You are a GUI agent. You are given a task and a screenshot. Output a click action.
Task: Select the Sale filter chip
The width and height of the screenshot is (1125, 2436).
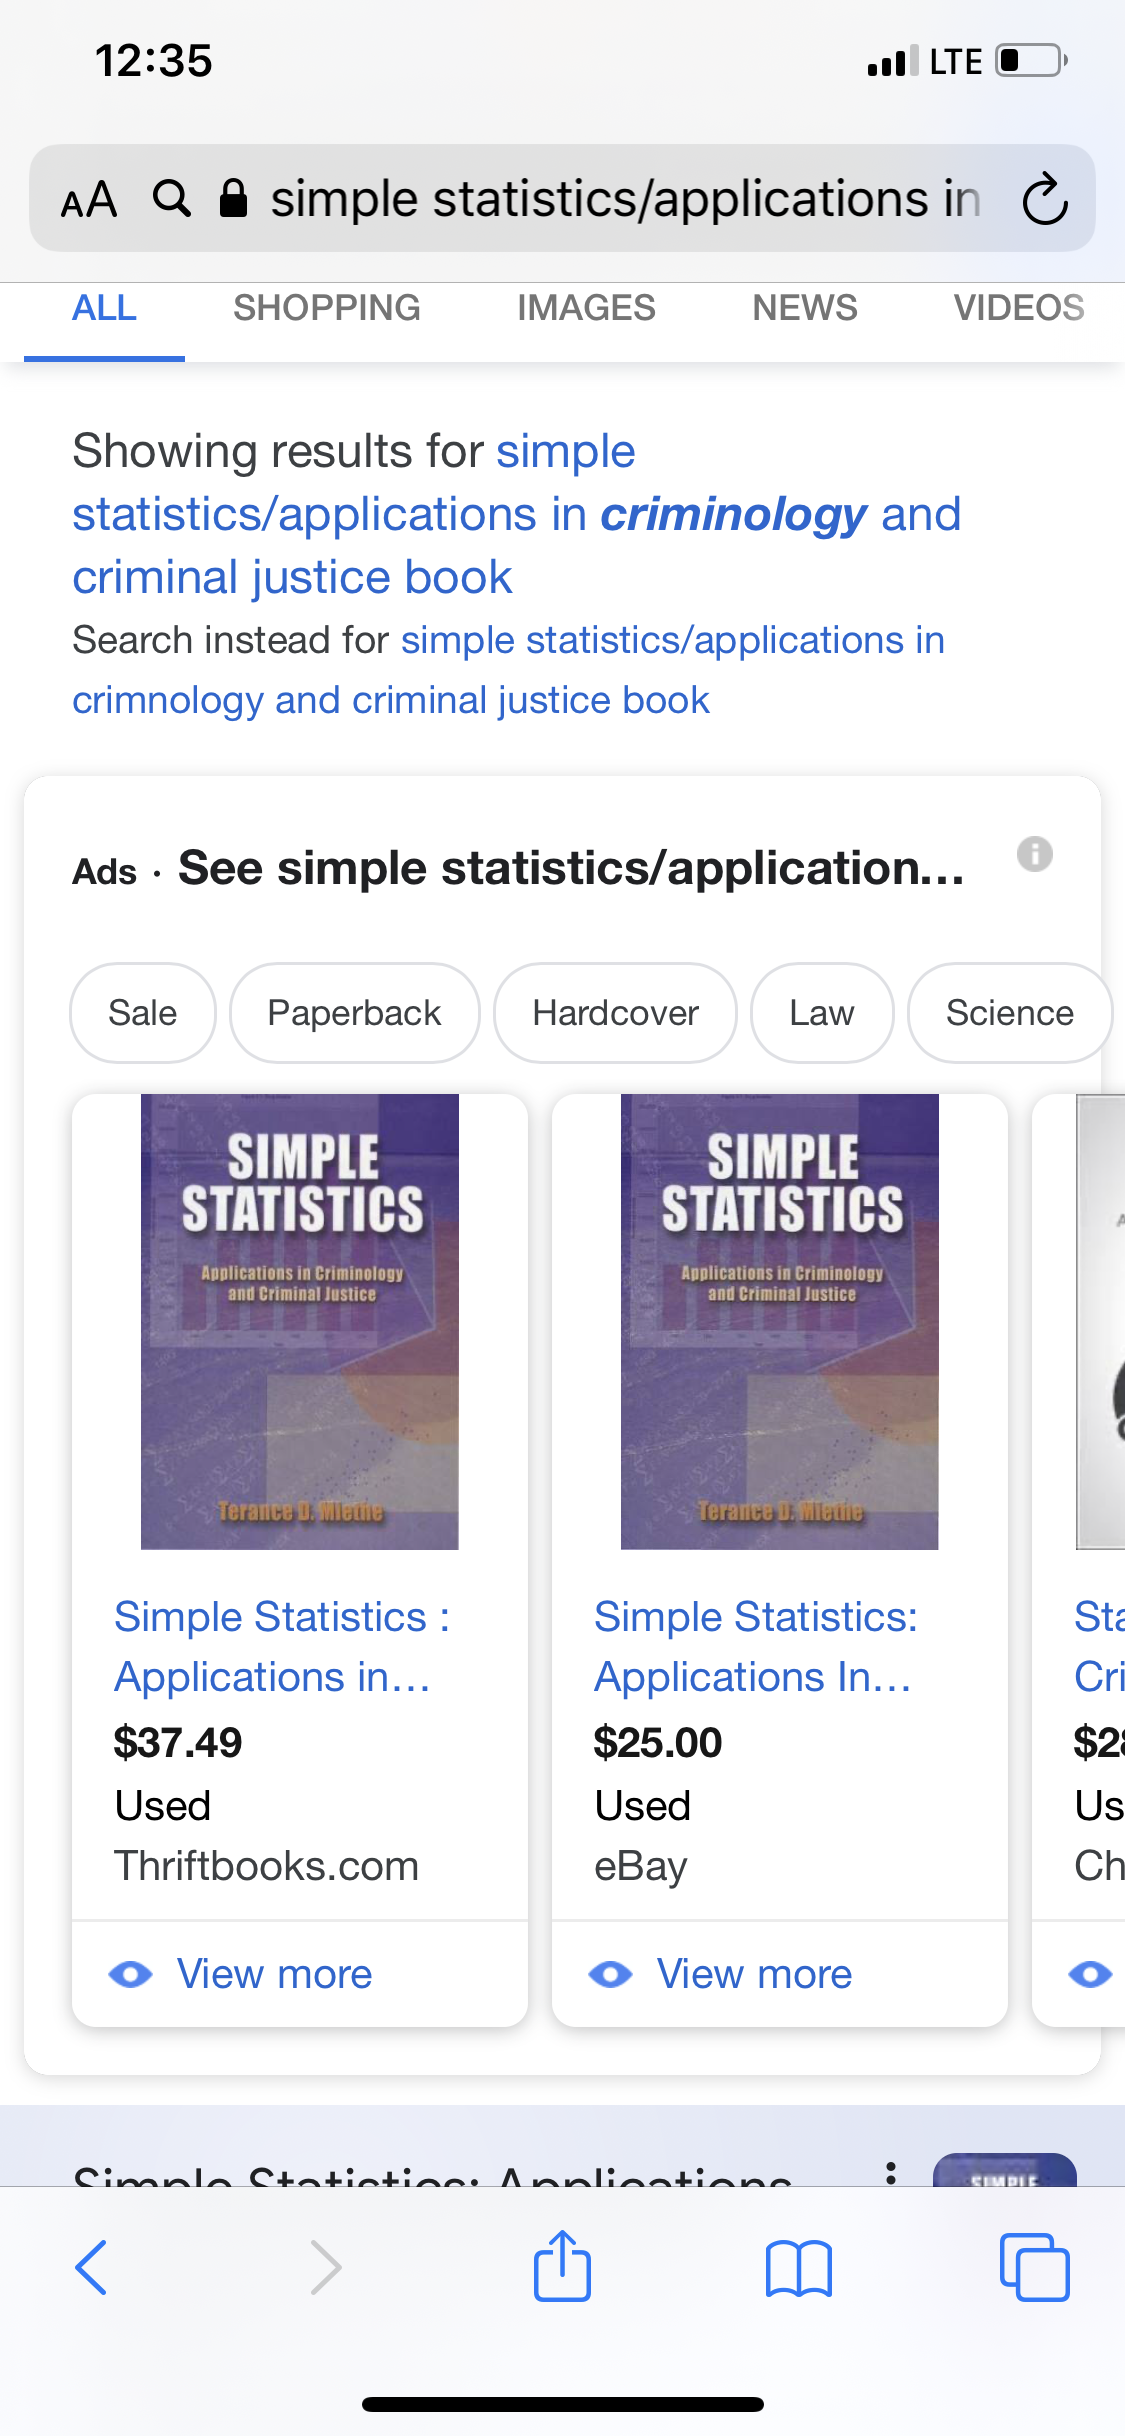pyautogui.click(x=142, y=1013)
